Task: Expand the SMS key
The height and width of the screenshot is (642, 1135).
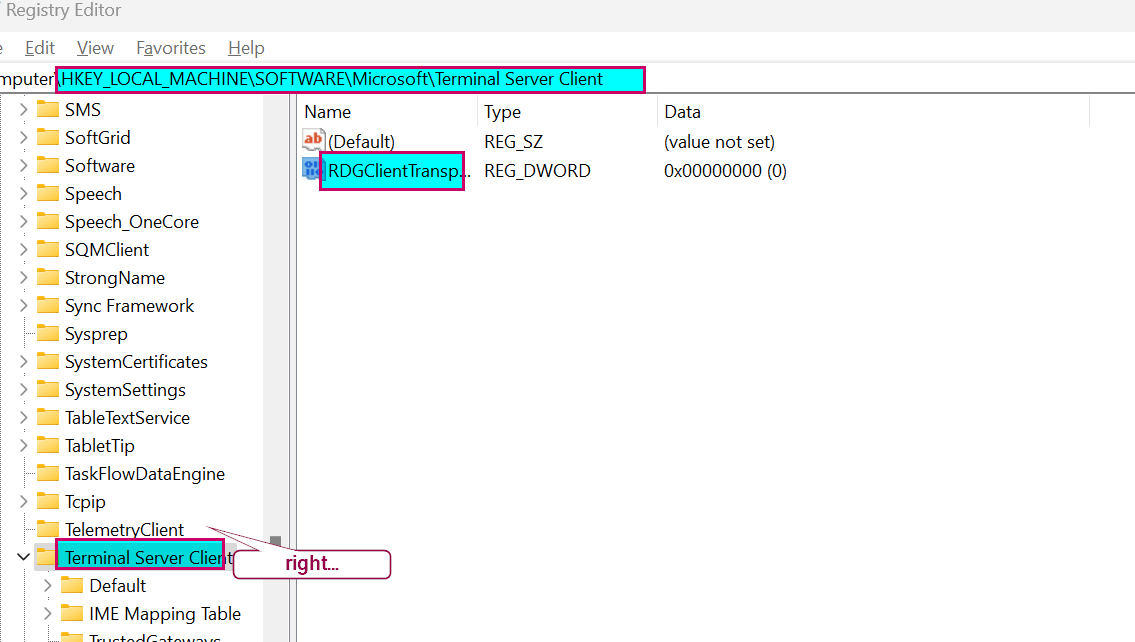Action: click(x=23, y=109)
